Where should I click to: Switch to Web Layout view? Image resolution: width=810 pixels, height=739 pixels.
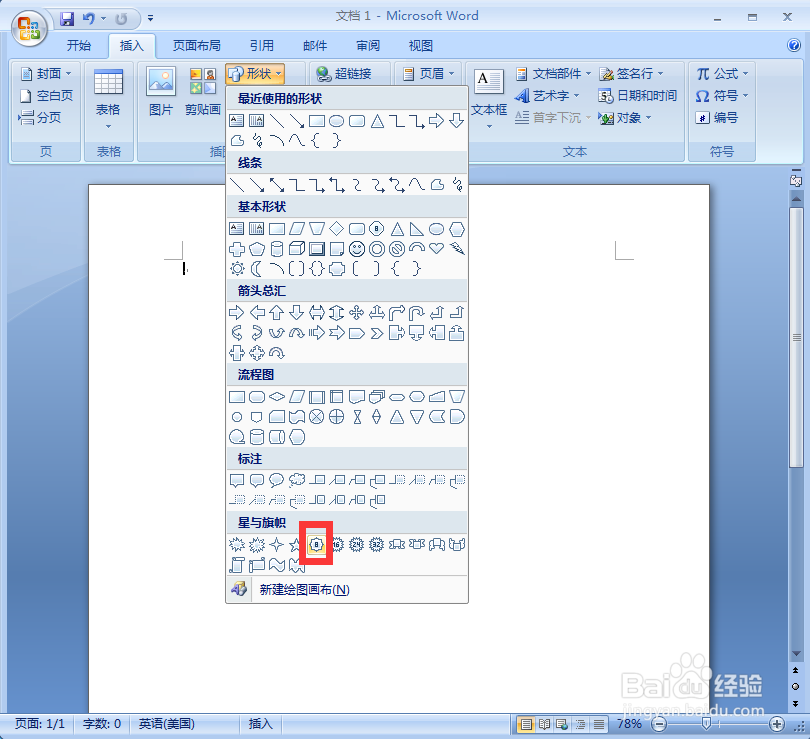coord(562,724)
